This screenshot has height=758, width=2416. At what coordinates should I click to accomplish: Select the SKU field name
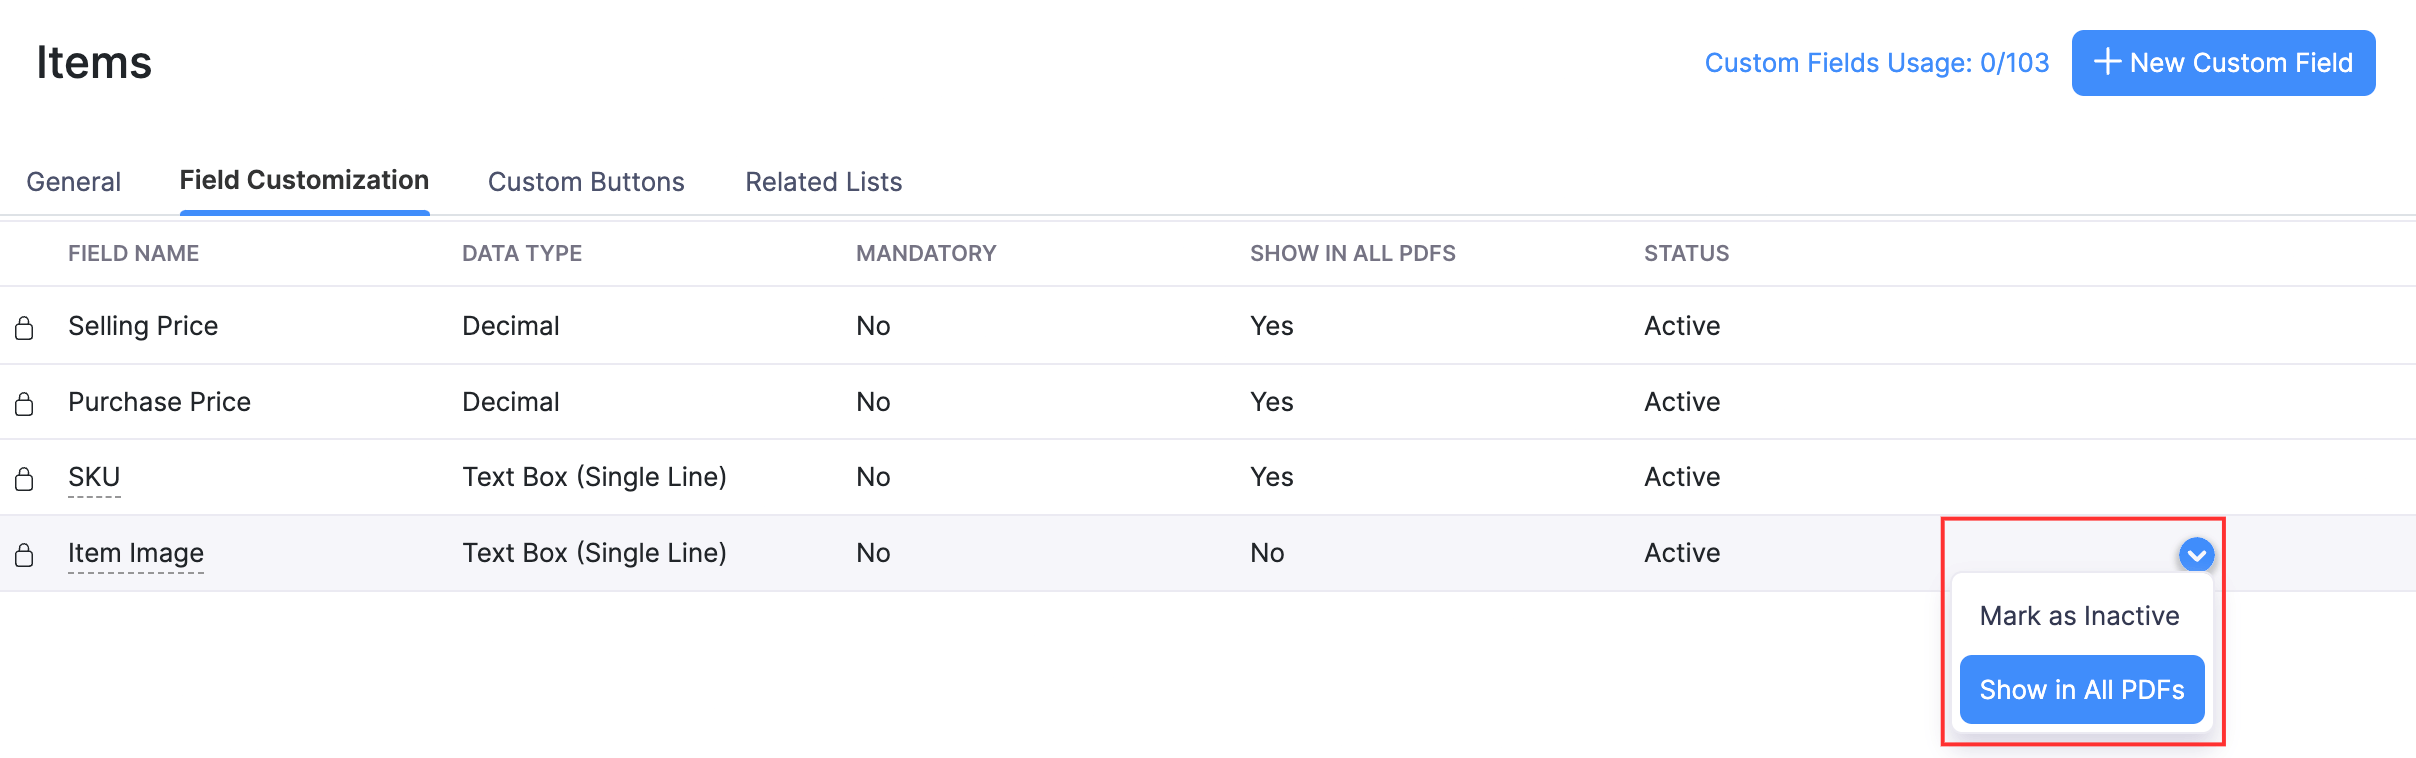click(94, 477)
